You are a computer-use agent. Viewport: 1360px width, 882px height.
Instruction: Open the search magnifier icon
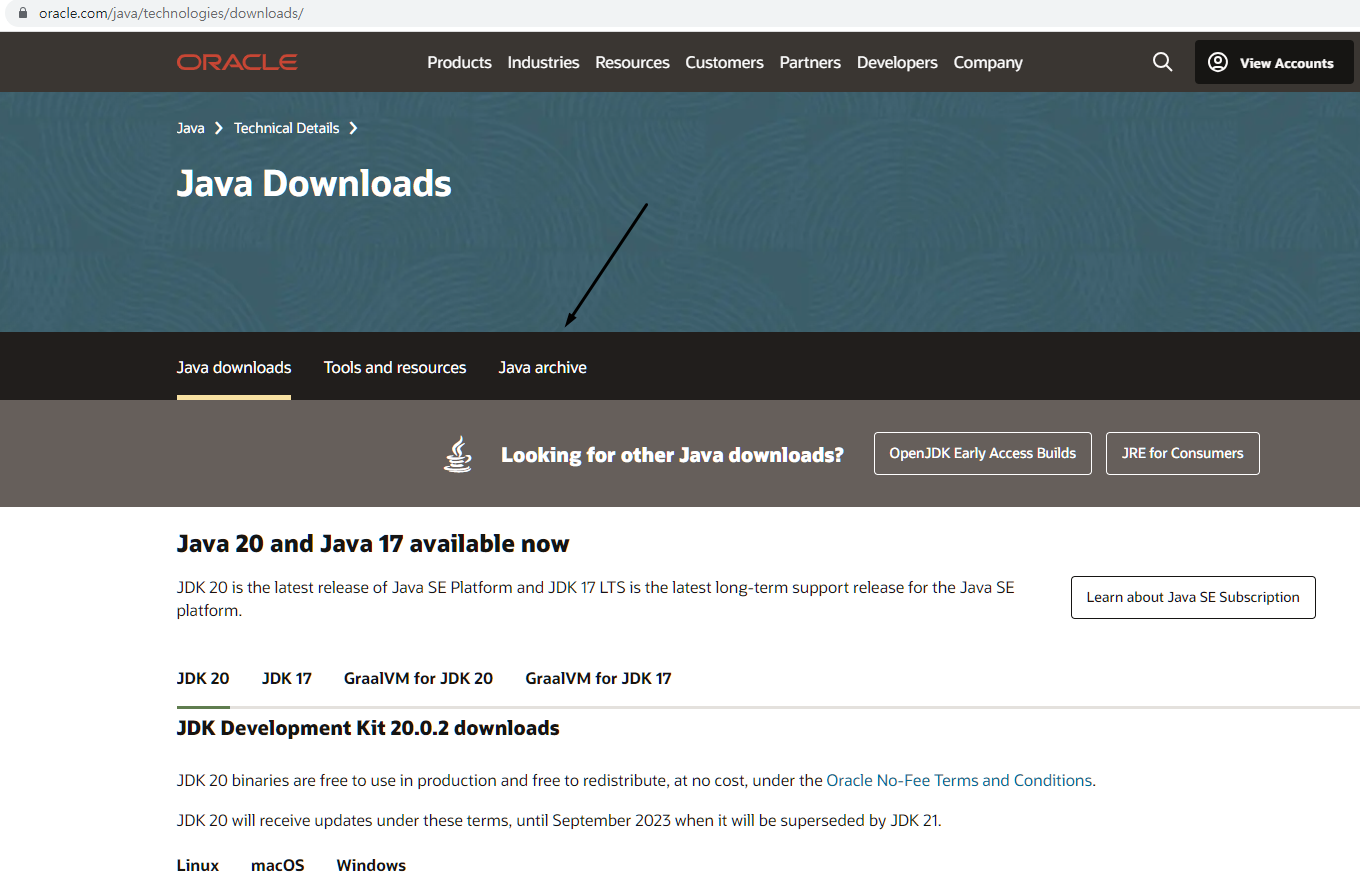[1162, 62]
